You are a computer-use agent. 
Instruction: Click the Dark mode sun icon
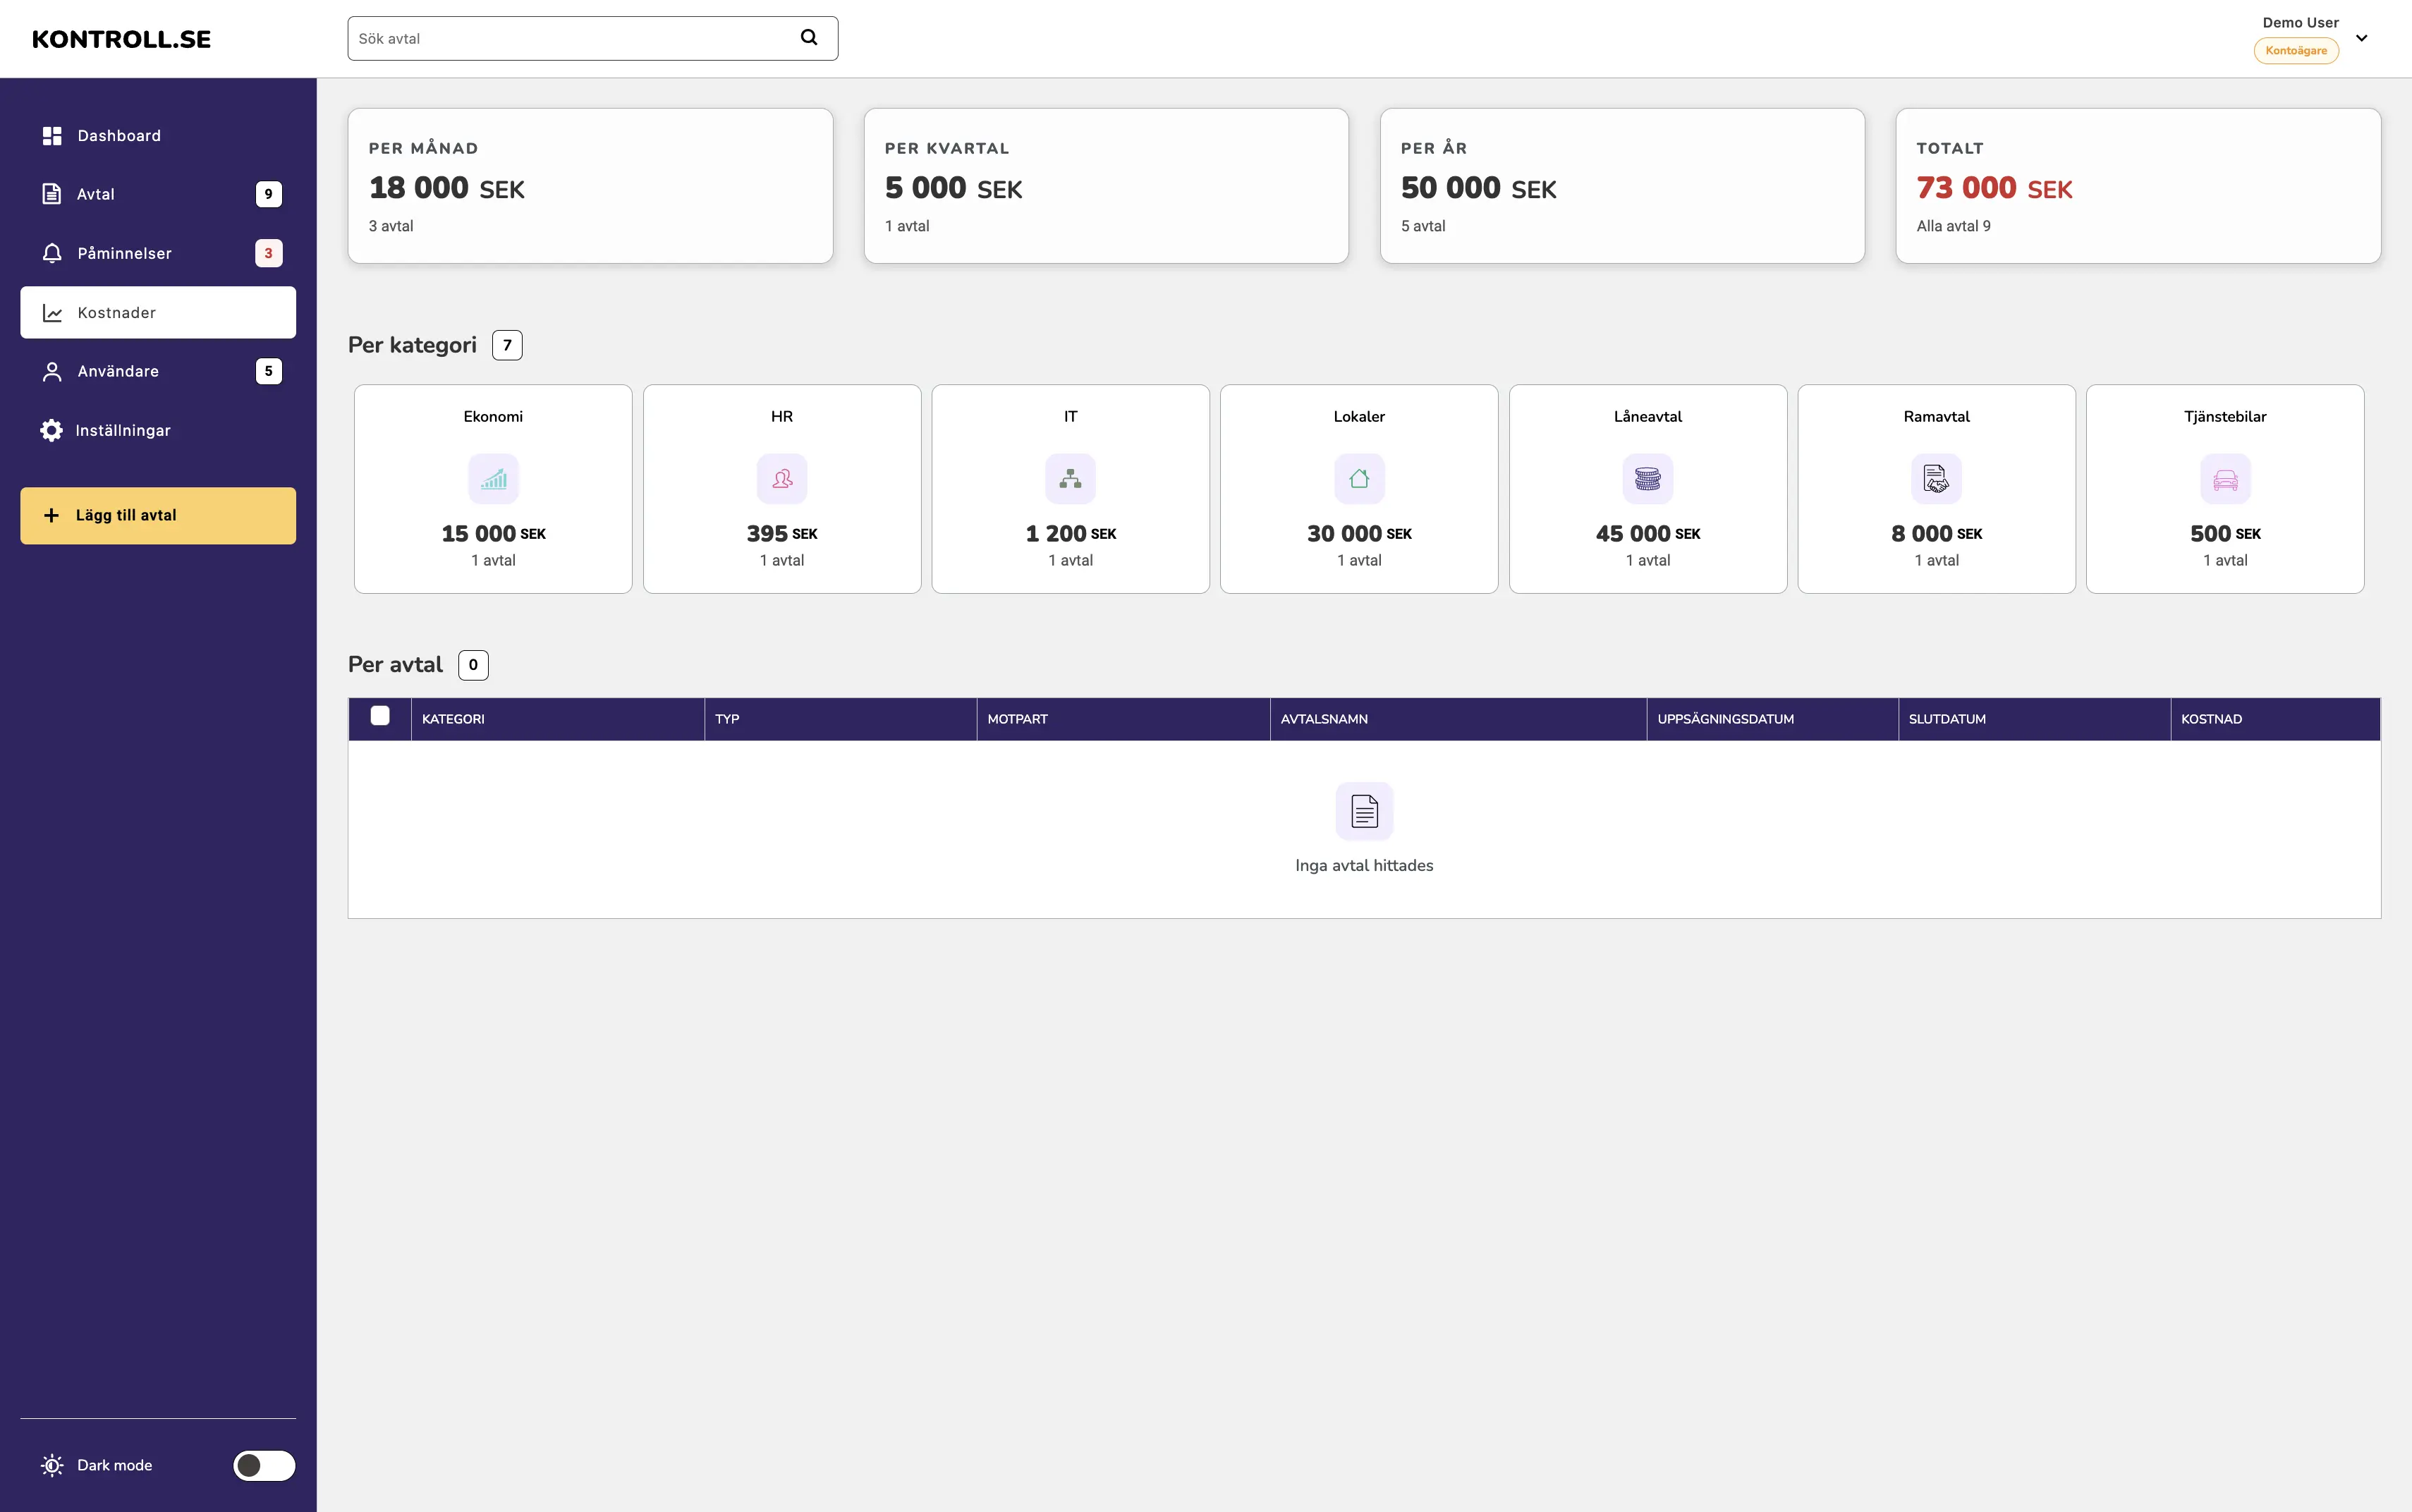click(x=52, y=1465)
